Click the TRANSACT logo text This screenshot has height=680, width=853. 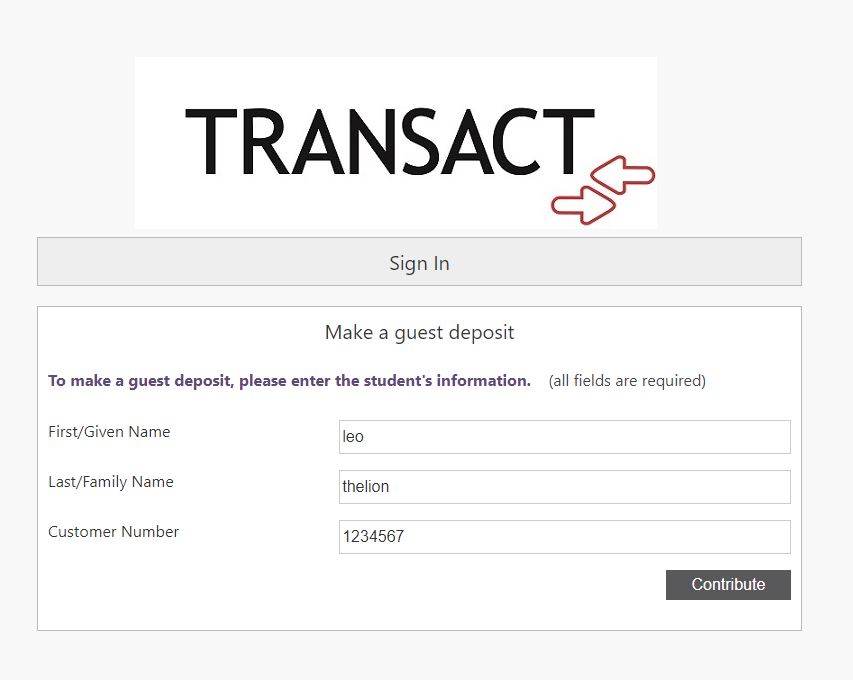click(390, 141)
